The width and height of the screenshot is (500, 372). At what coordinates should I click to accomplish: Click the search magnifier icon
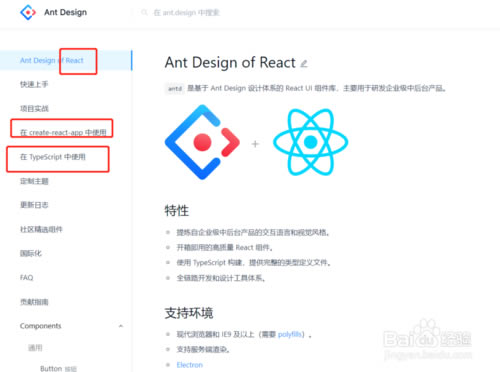point(144,12)
